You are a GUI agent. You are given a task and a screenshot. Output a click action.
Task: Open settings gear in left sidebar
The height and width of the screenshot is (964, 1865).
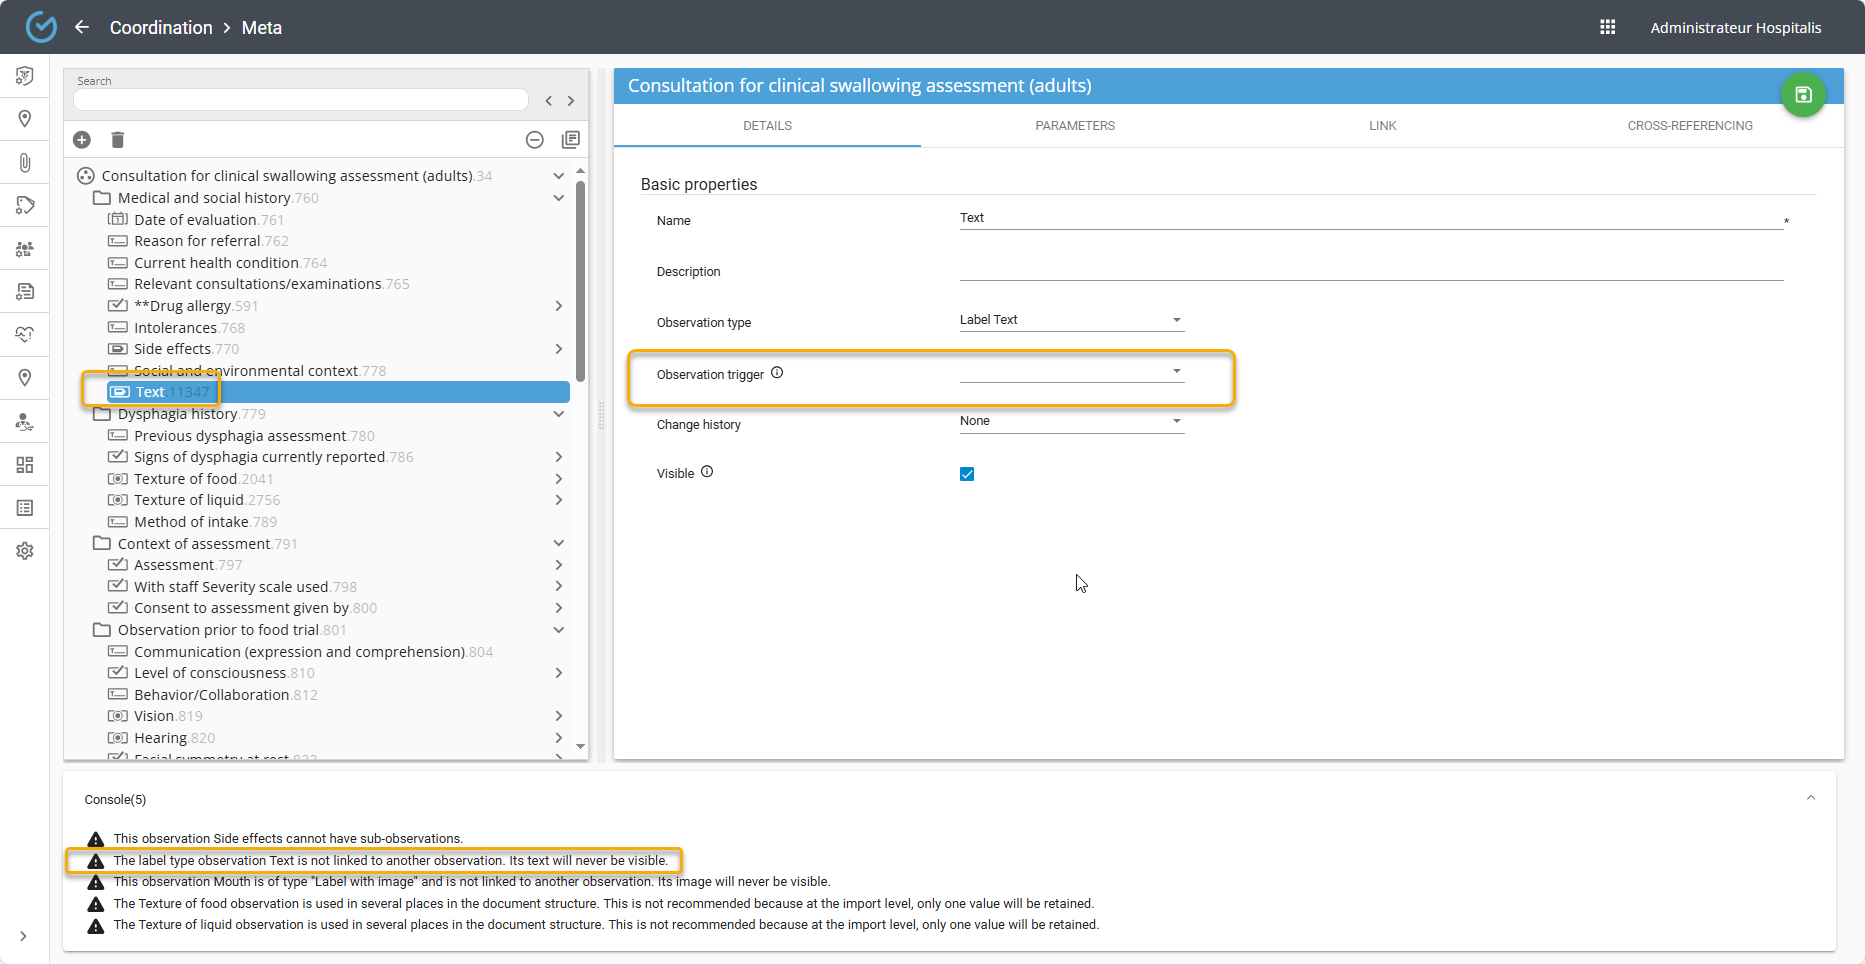click(25, 551)
